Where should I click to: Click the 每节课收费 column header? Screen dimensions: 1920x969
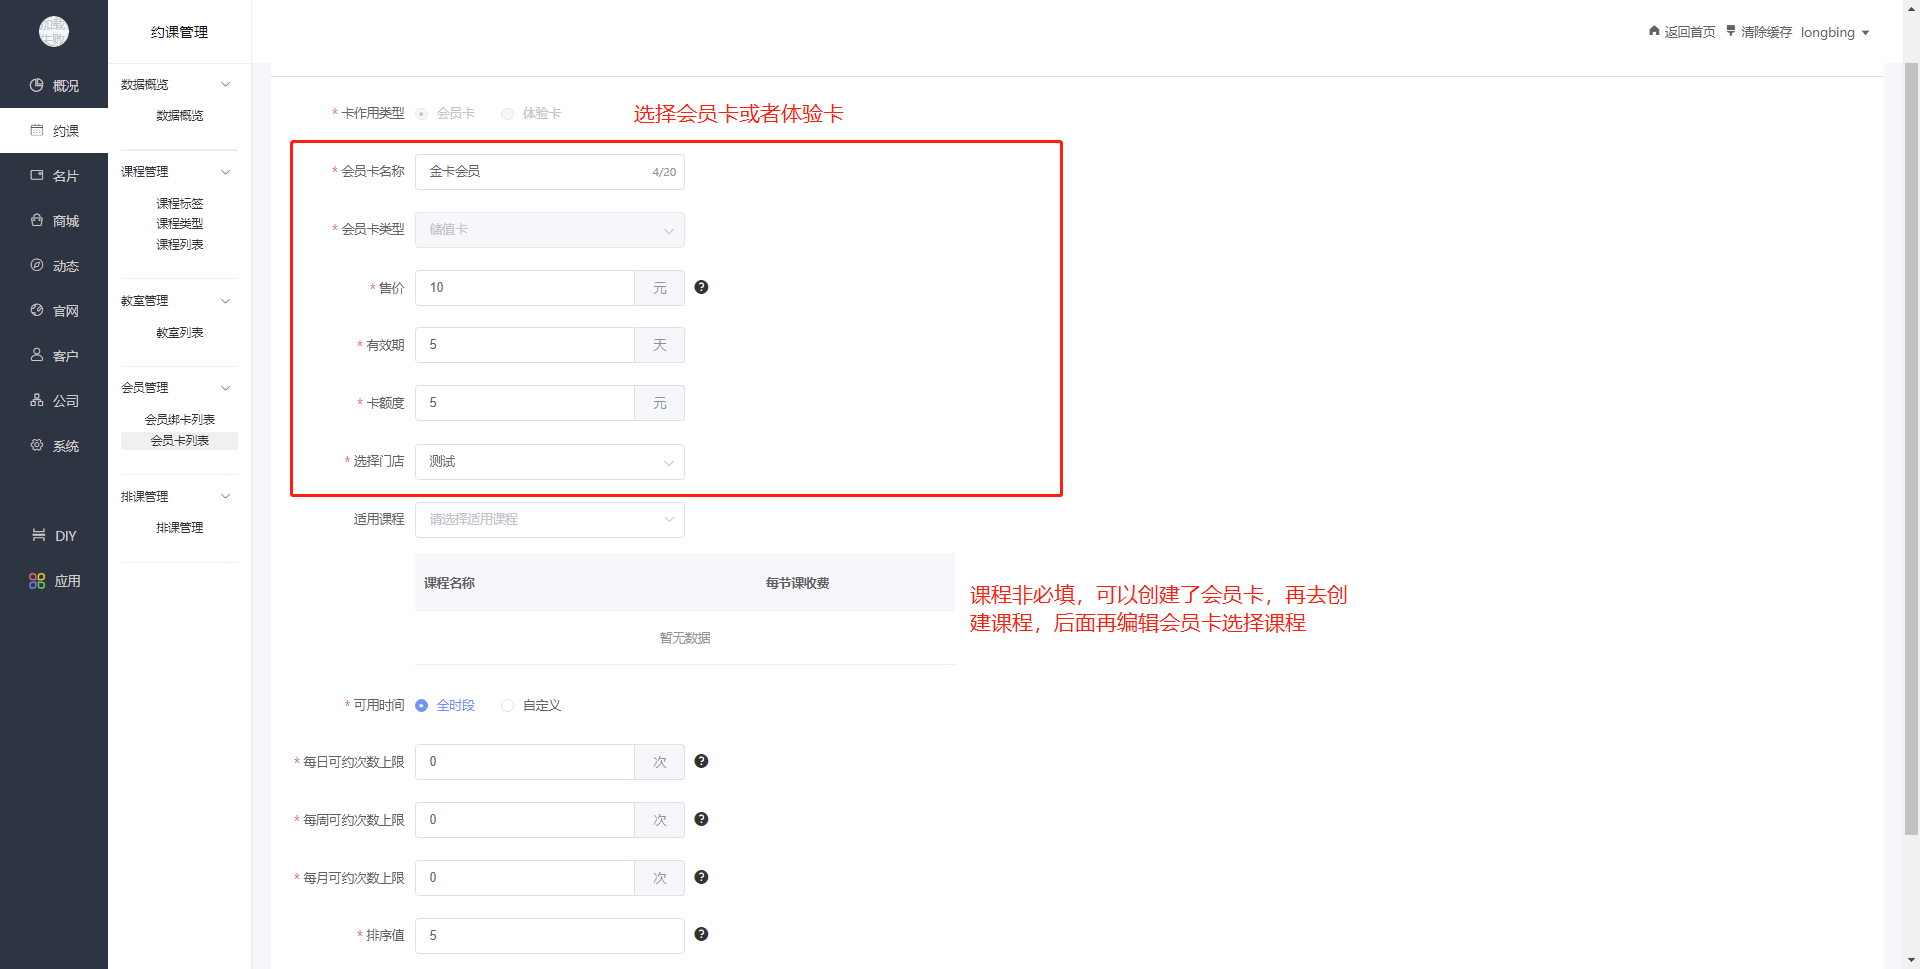[797, 583]
